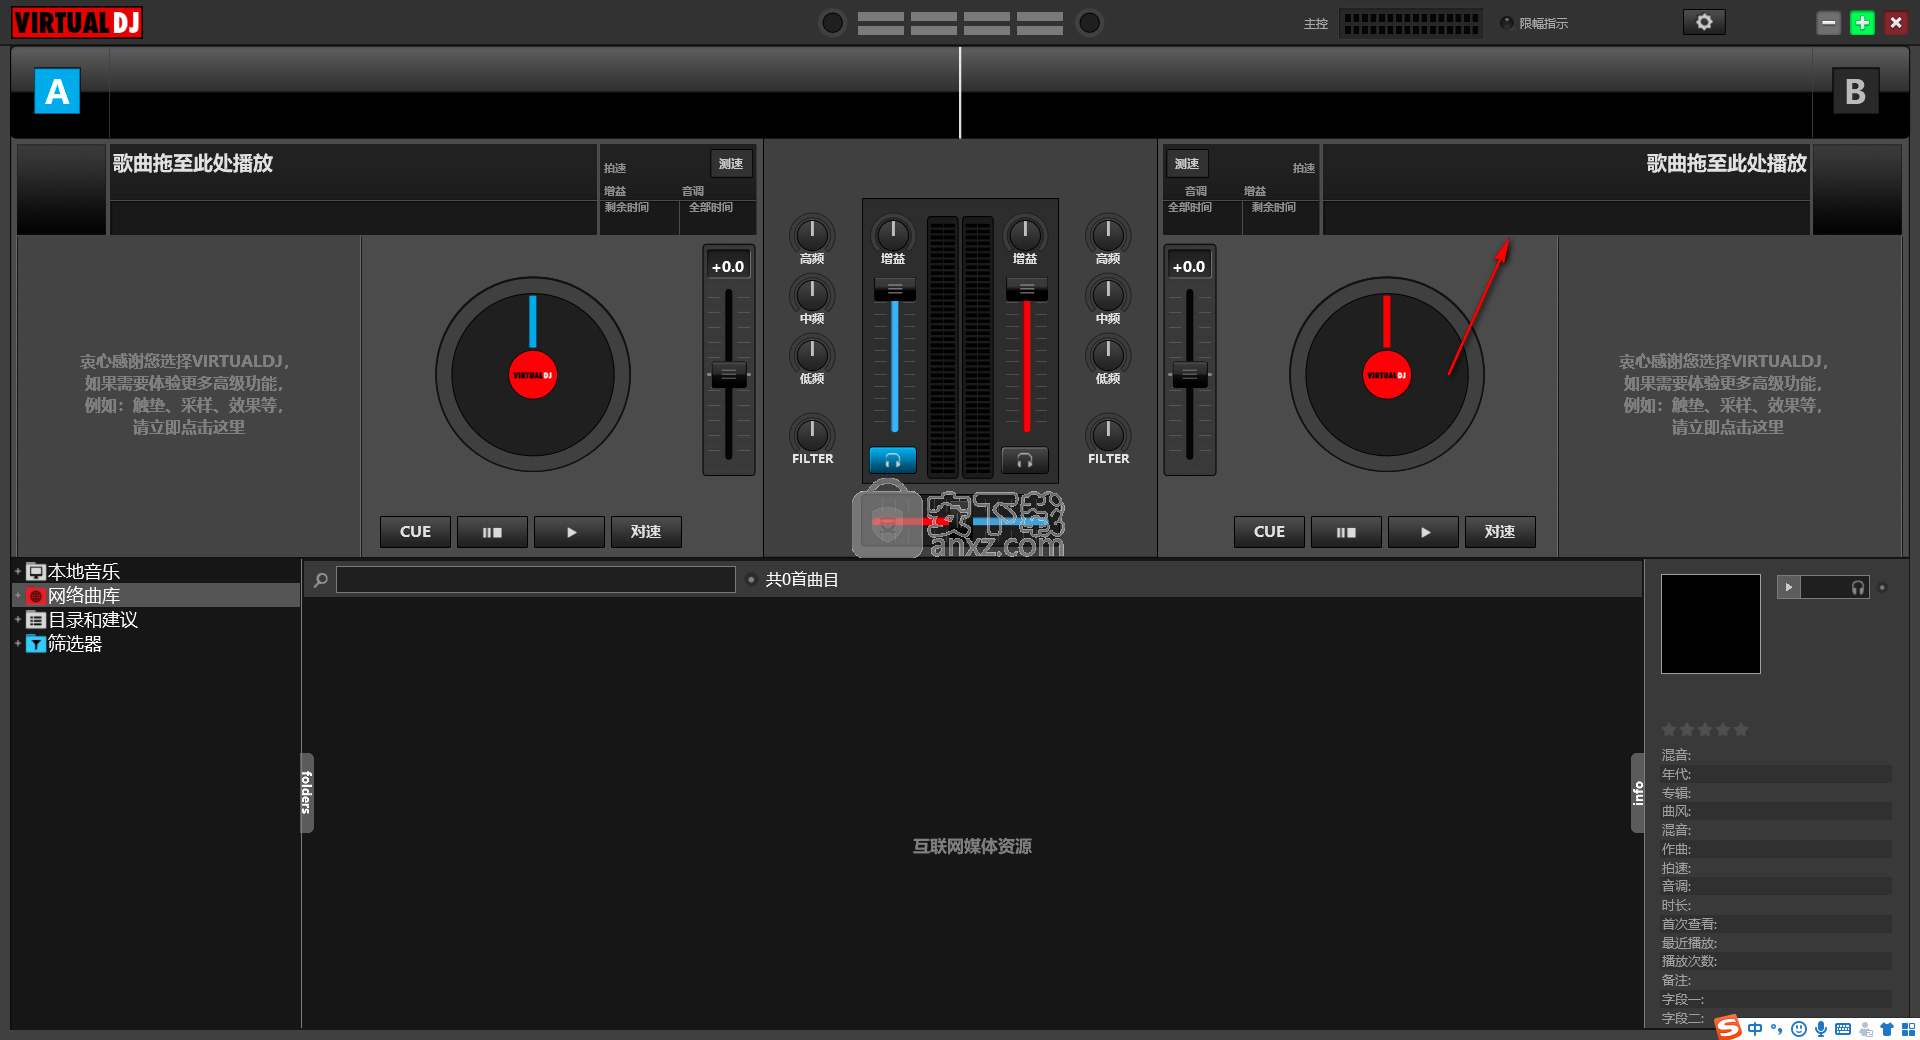This screenshot has width=1920, height=1040.
Task: Expand 筛选器 tree node
Action: coord(18,643)
